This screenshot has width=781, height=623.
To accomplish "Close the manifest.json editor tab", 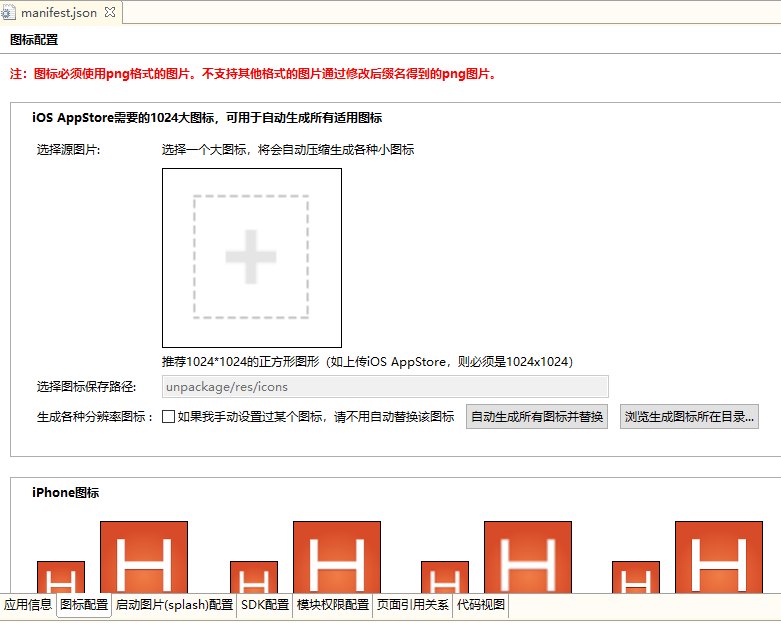I will coord(110,13).
